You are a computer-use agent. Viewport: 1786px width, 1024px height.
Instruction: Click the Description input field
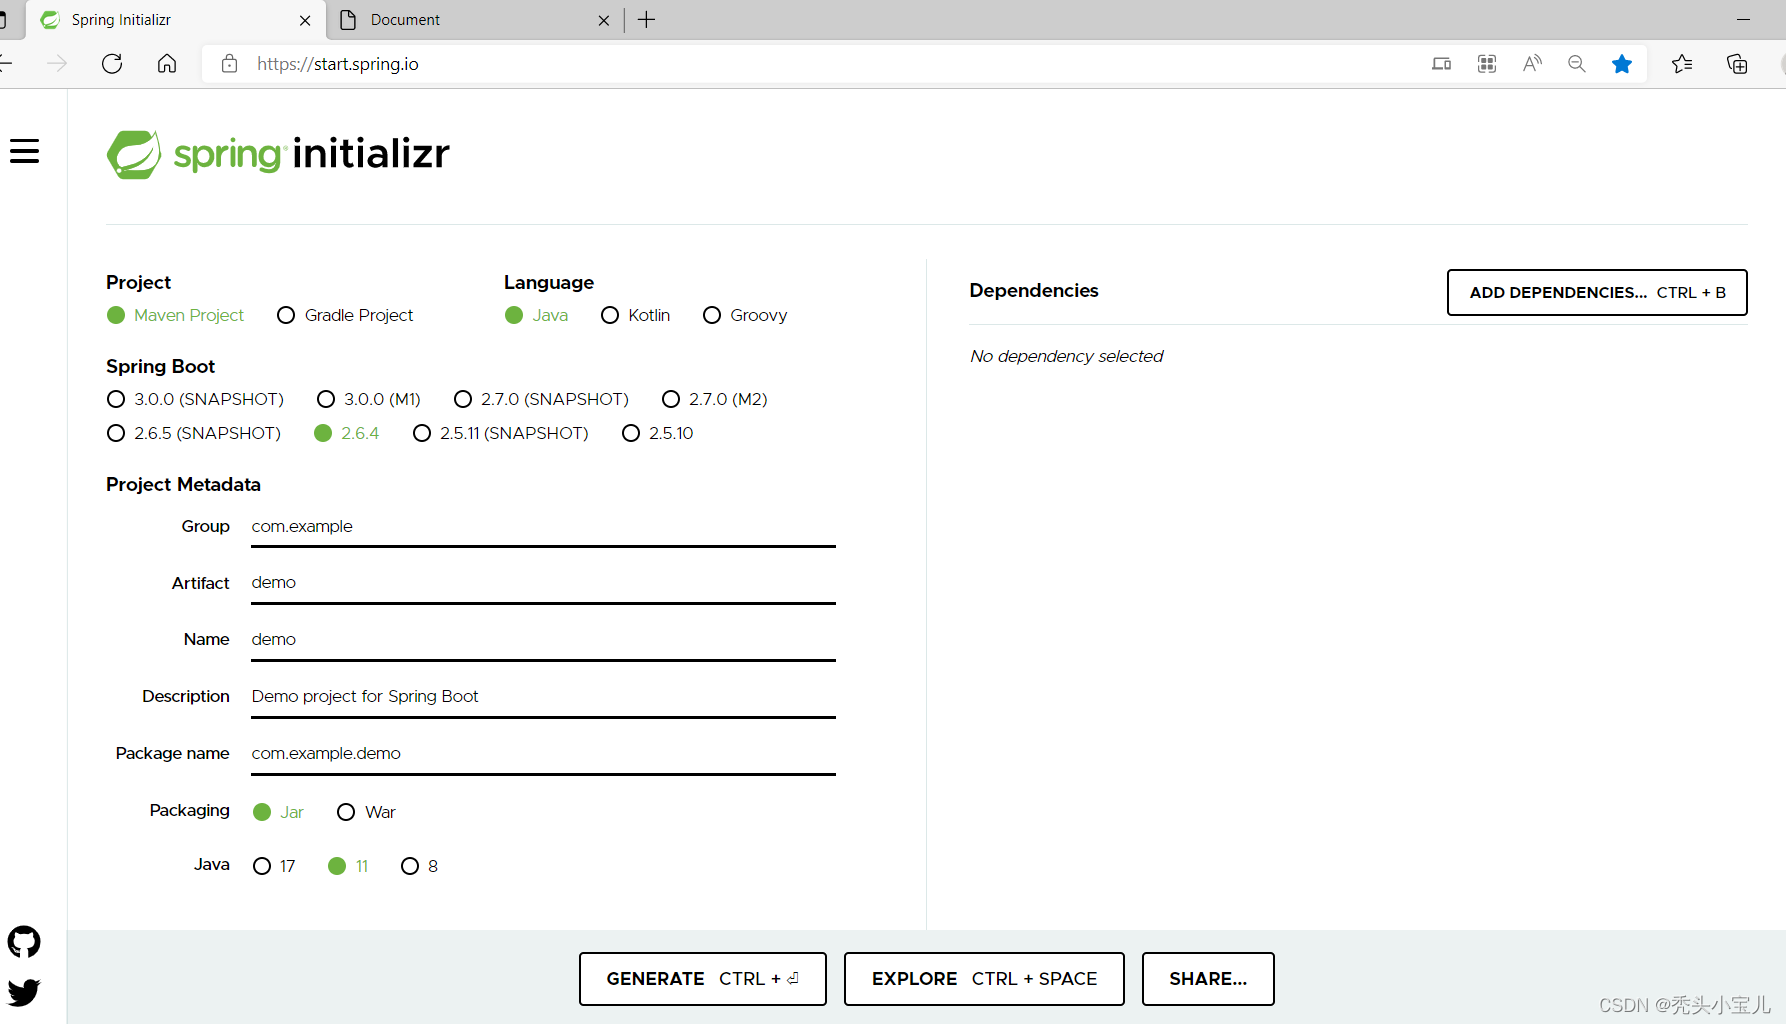coord(543,697)
